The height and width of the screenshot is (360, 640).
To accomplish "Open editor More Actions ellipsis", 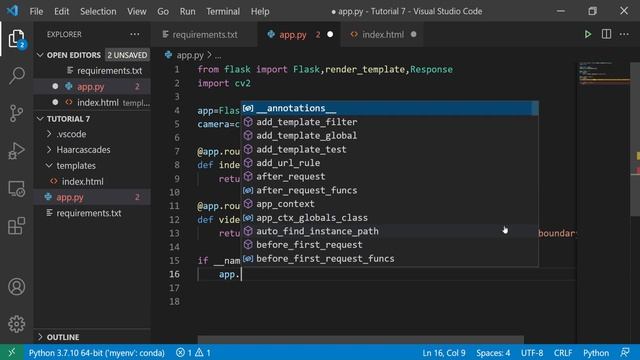I will tap(624, 34).
